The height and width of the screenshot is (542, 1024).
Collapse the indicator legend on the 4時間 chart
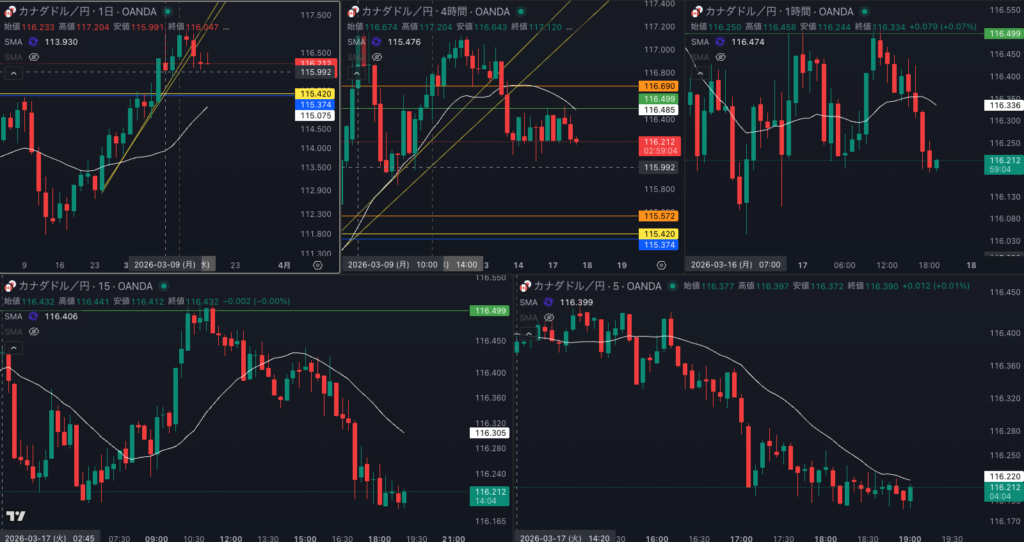tap(356, 74)
